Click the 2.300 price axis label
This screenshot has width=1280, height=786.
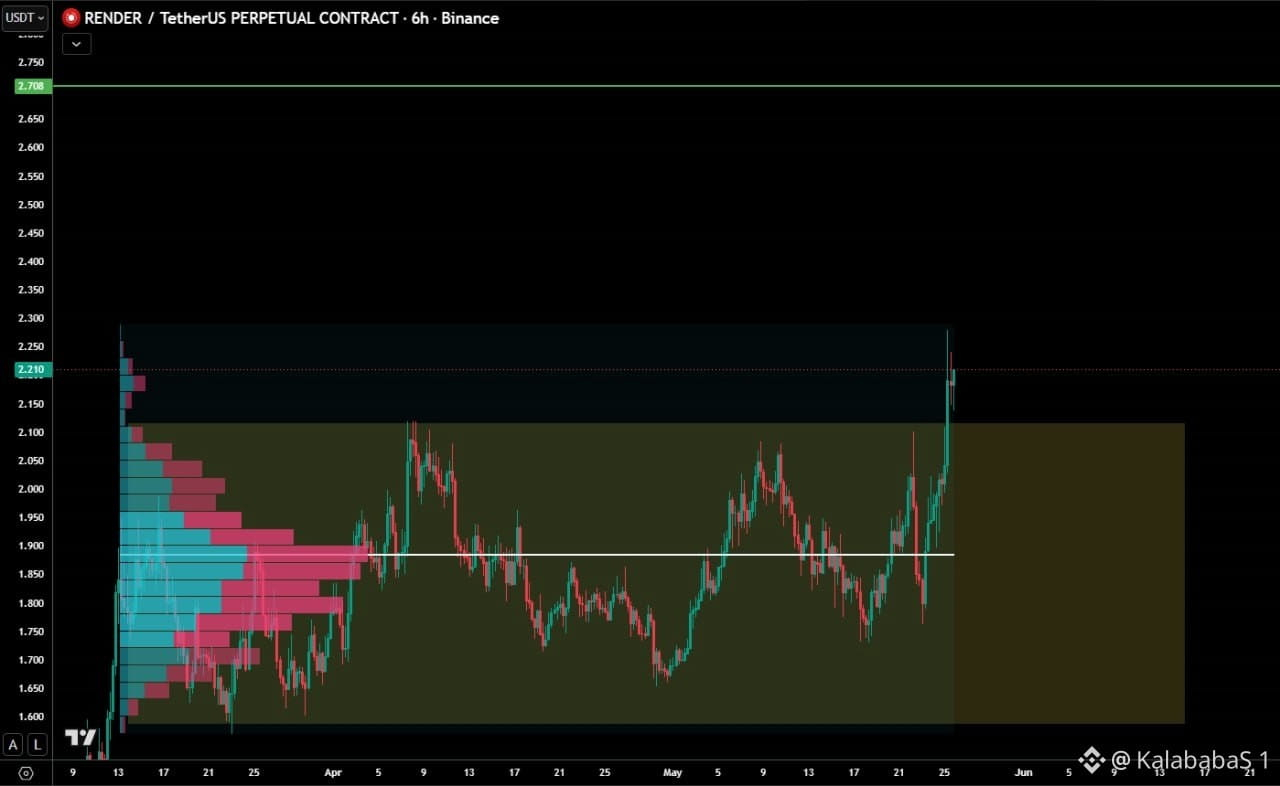[x=31, y=318]
